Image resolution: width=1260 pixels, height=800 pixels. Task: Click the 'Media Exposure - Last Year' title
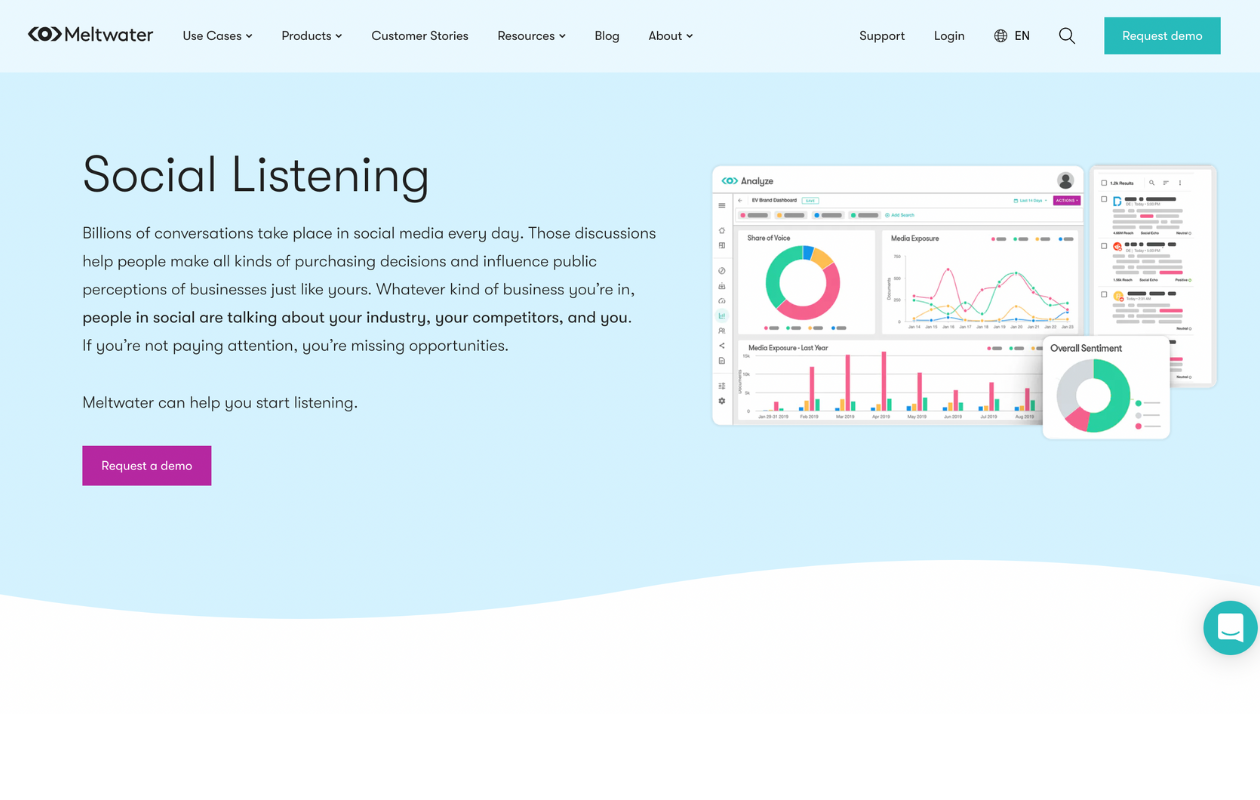(788, 348)
